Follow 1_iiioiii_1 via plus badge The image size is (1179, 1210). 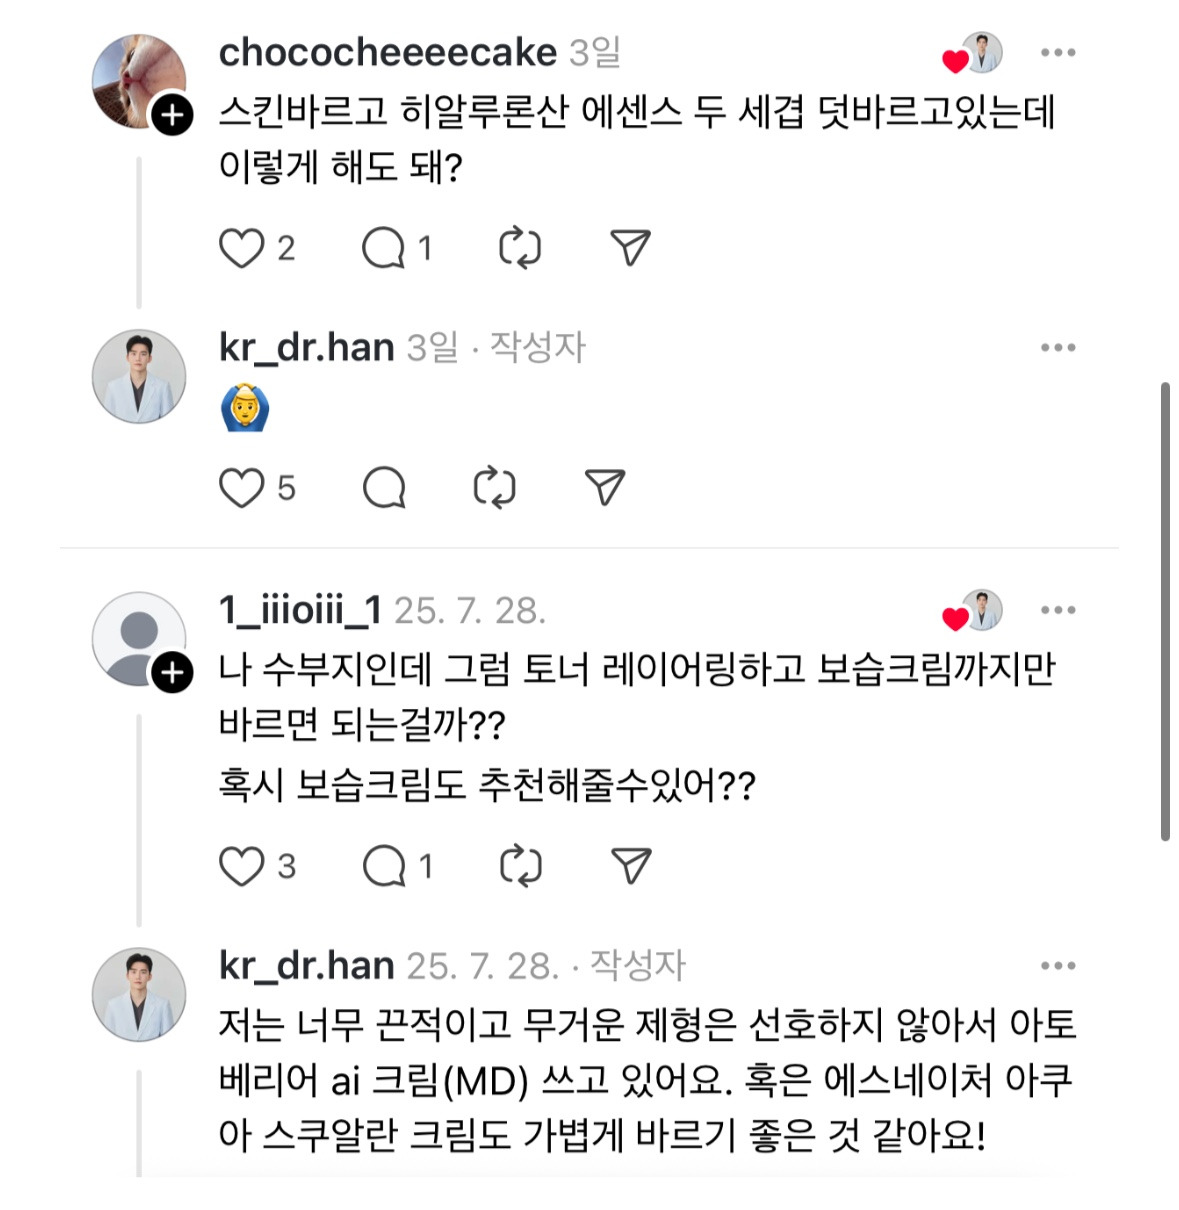click(172, 673)
